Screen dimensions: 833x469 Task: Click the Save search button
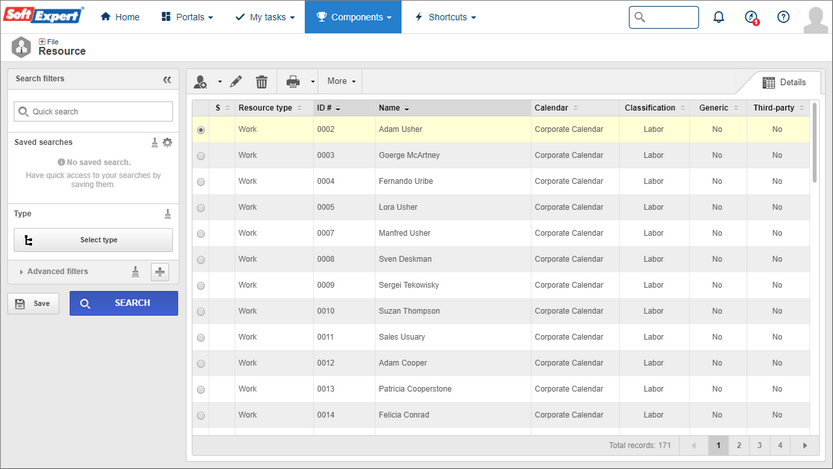[x=33, y=304]
